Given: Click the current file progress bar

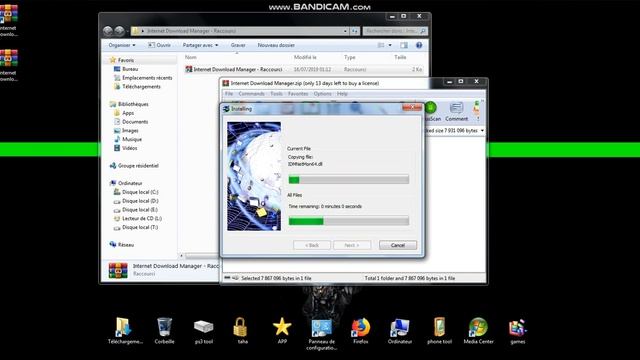Looking at the screenshot, I should (x=349, y=179).
